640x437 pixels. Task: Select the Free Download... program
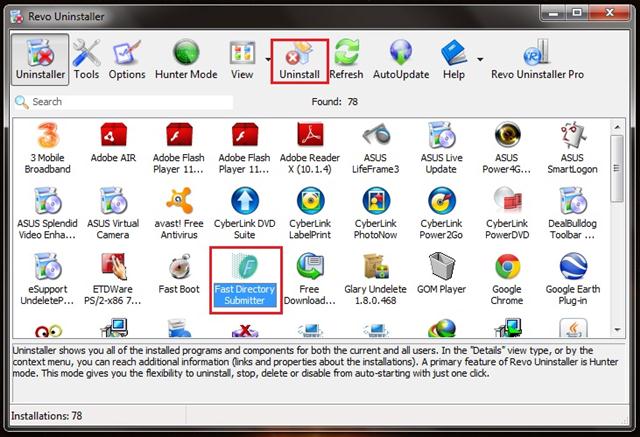[x=310, y=280]
